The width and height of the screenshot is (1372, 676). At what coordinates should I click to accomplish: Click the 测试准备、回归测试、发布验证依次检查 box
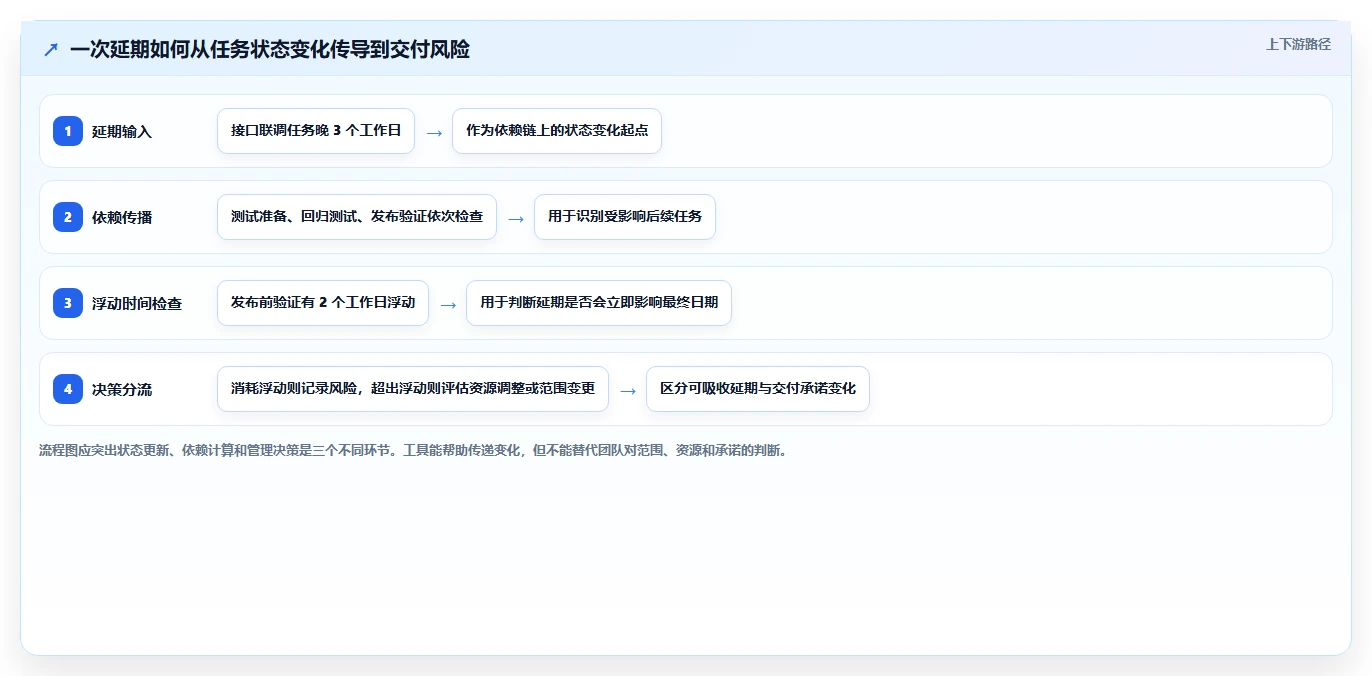[357, 217]
